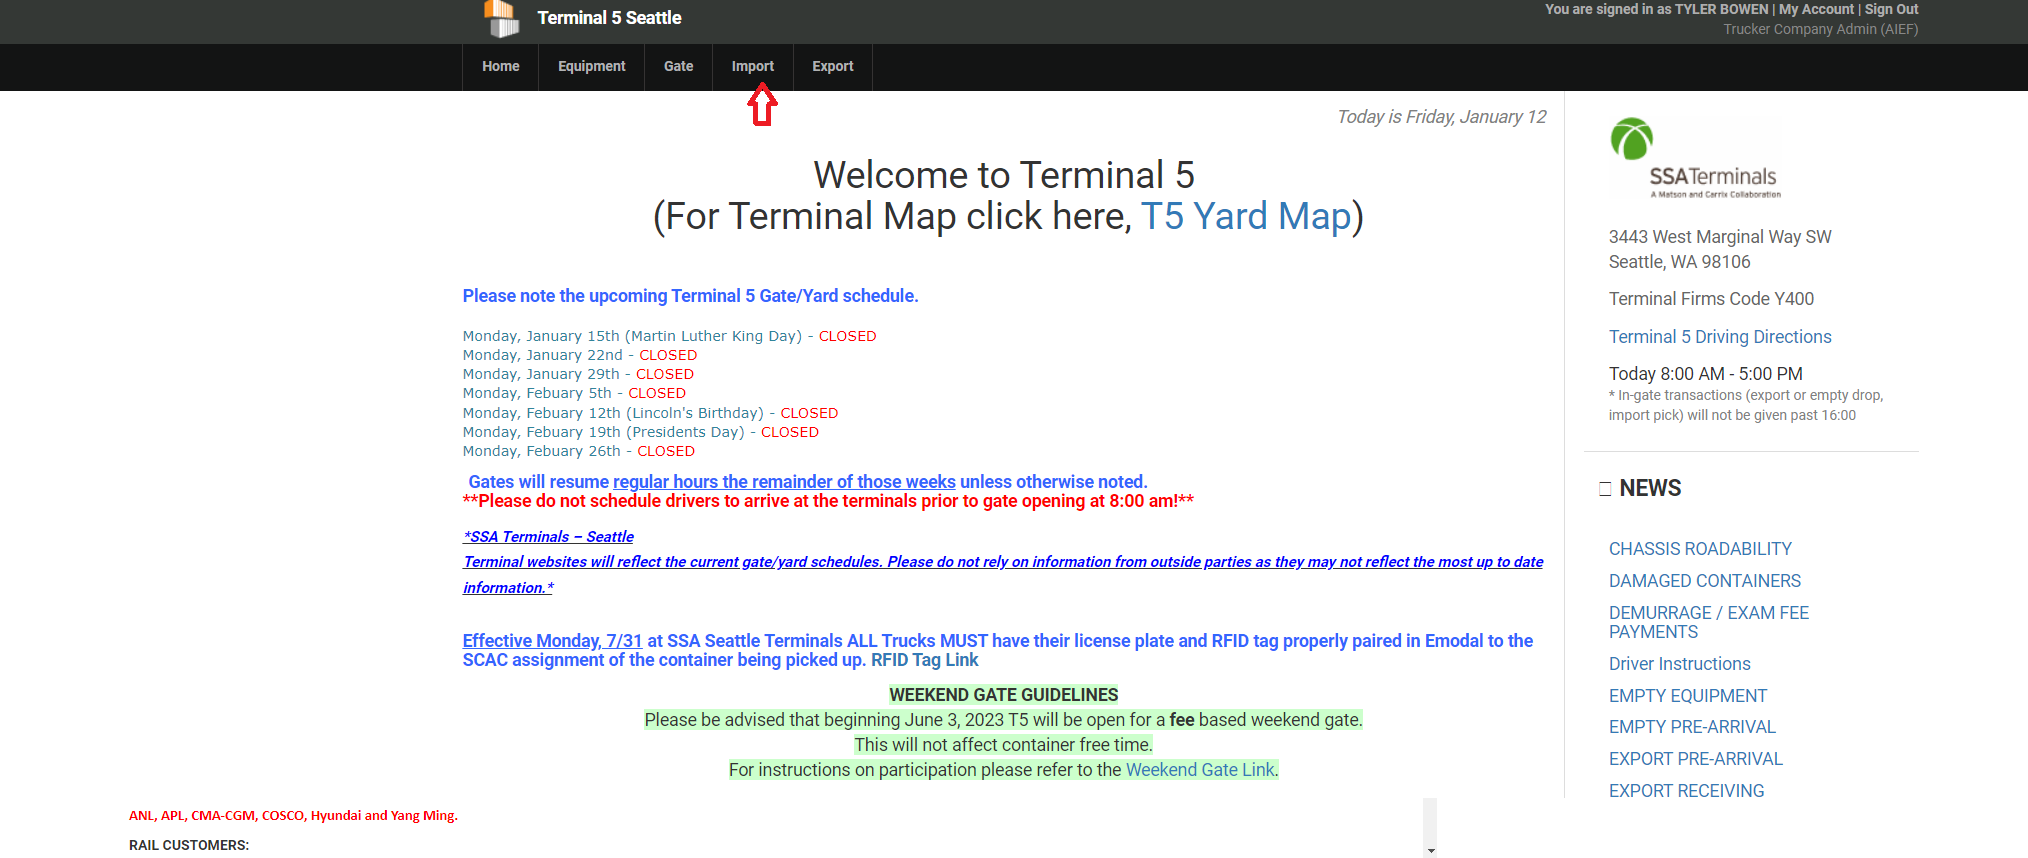
Task: Click 'Seattle, WA 98106' address line
Action: click(x=1679, y=262)
